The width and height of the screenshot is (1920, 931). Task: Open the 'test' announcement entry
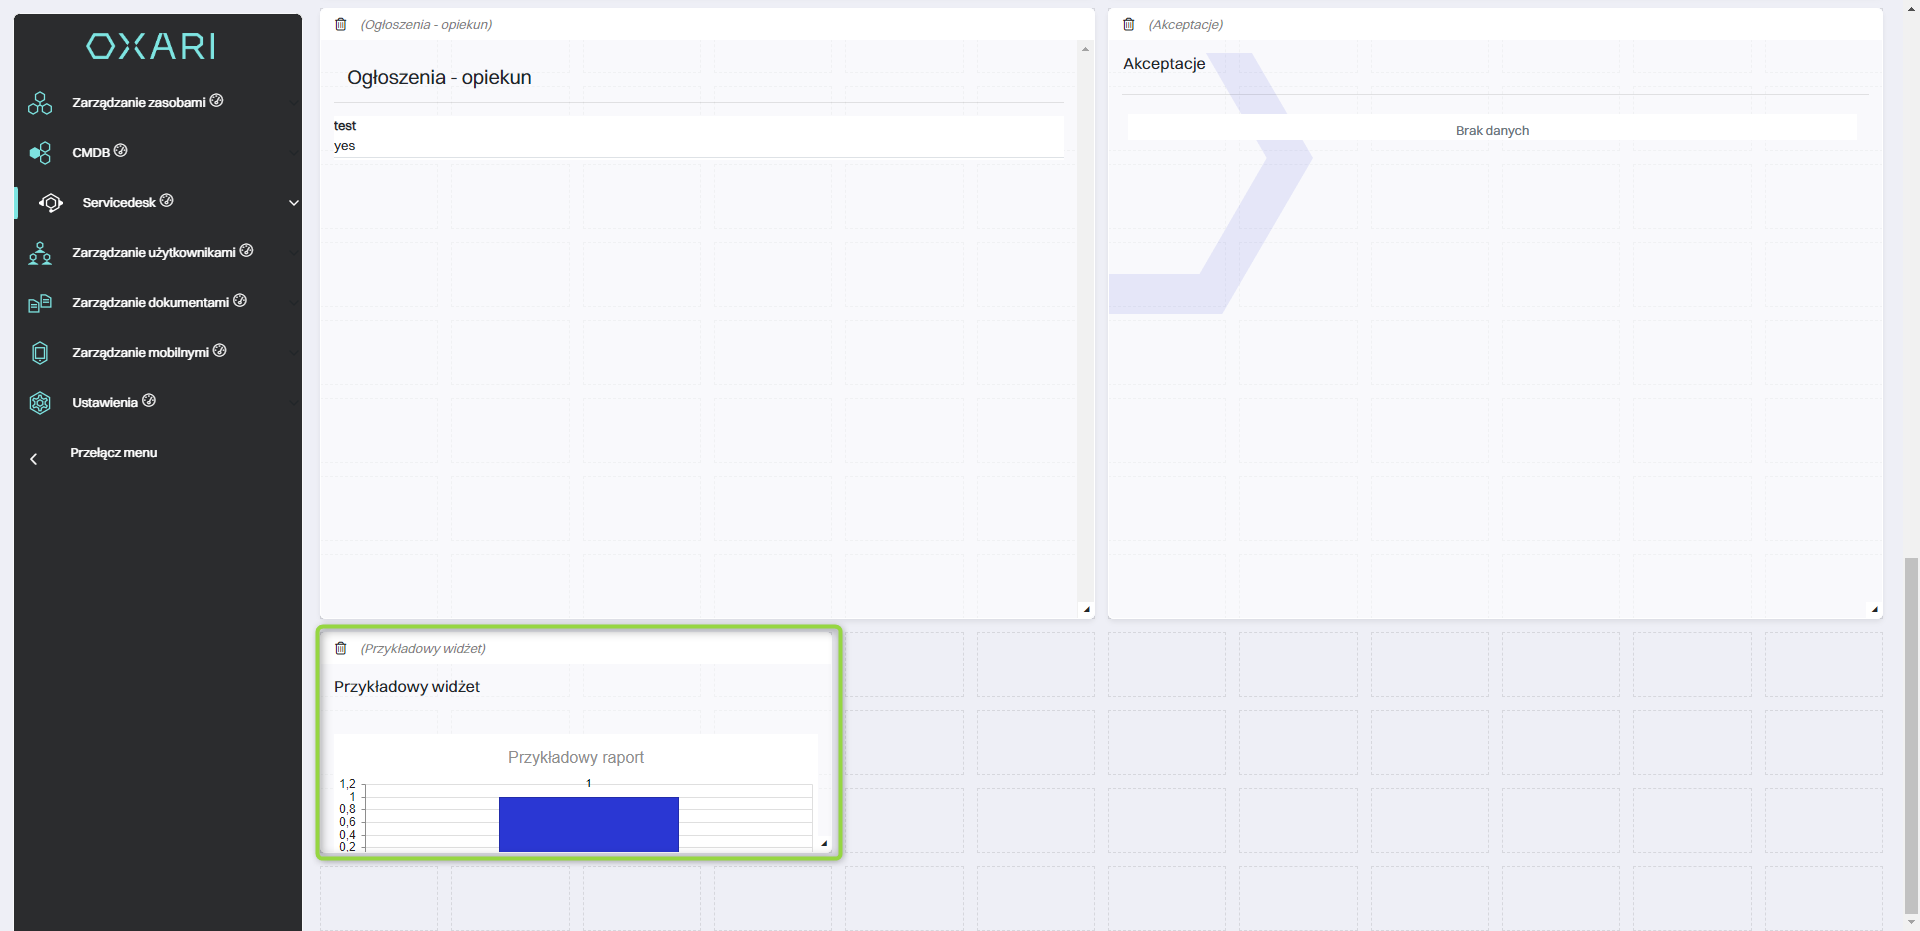pos(345,126)
